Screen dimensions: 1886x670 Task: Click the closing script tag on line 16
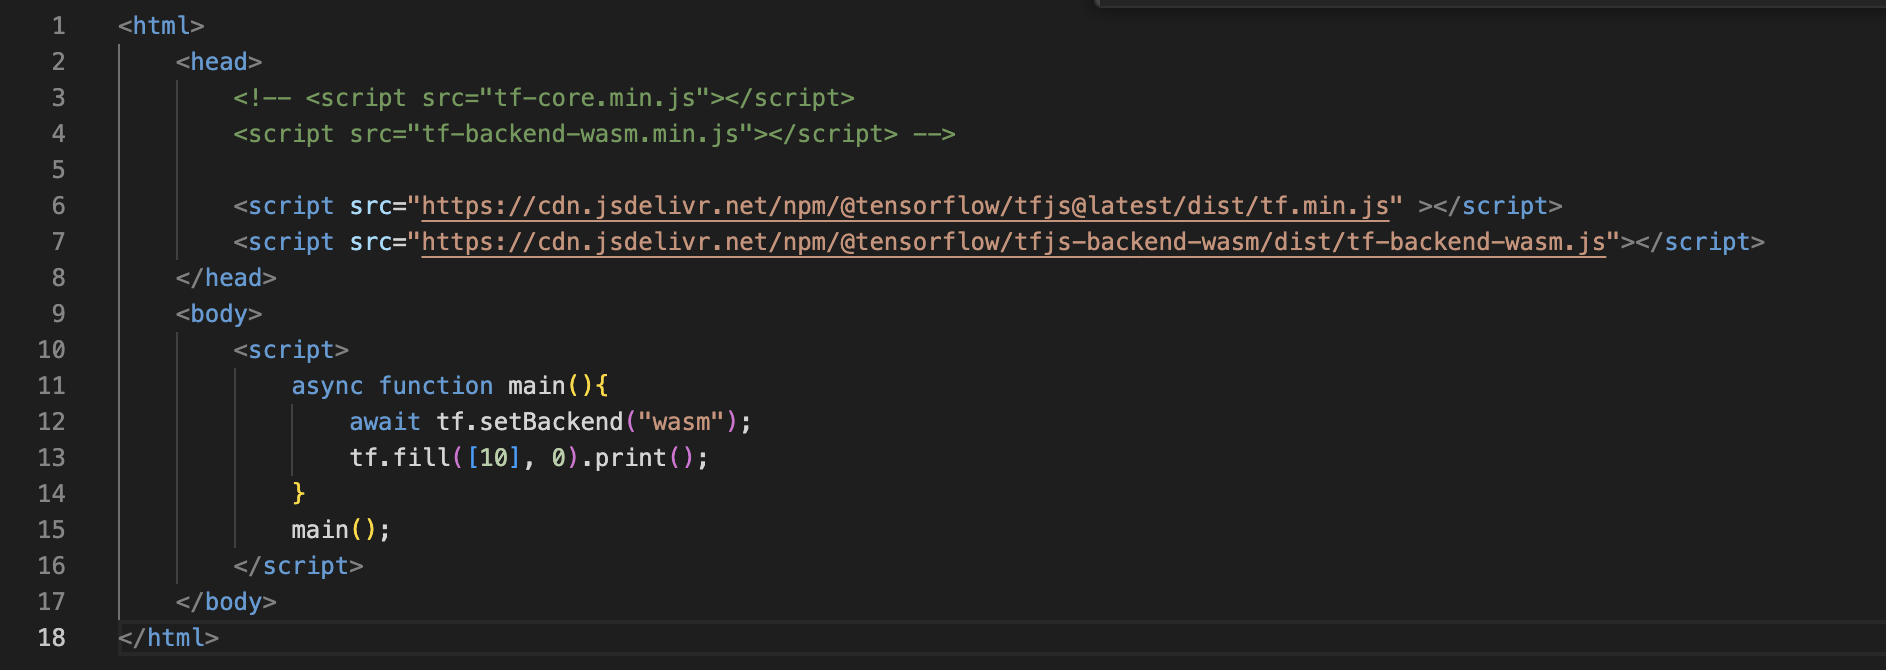point(298,566)
